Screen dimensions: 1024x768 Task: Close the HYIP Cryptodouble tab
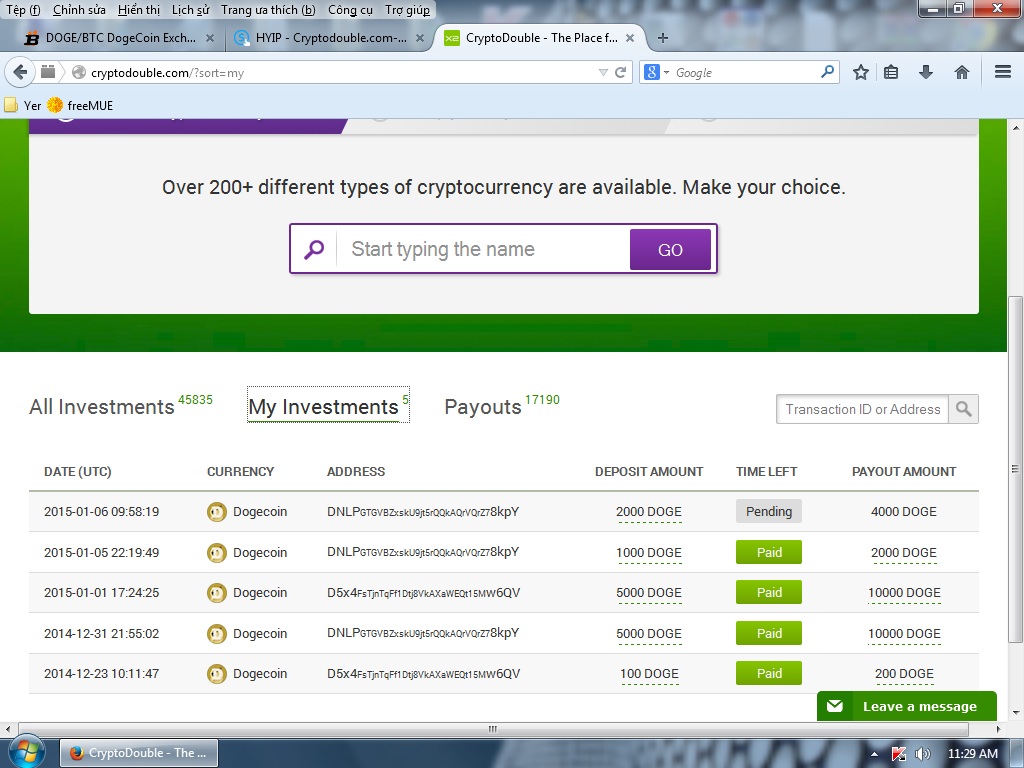pos(420,38)
